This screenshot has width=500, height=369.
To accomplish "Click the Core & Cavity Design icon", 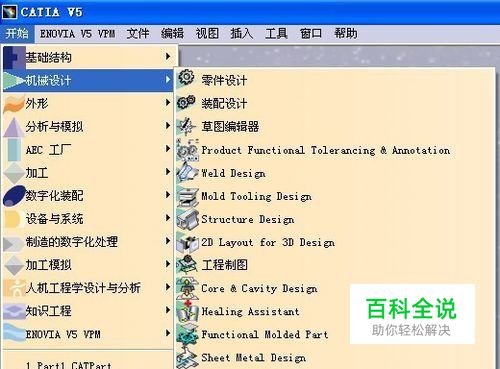I will 187,288.
